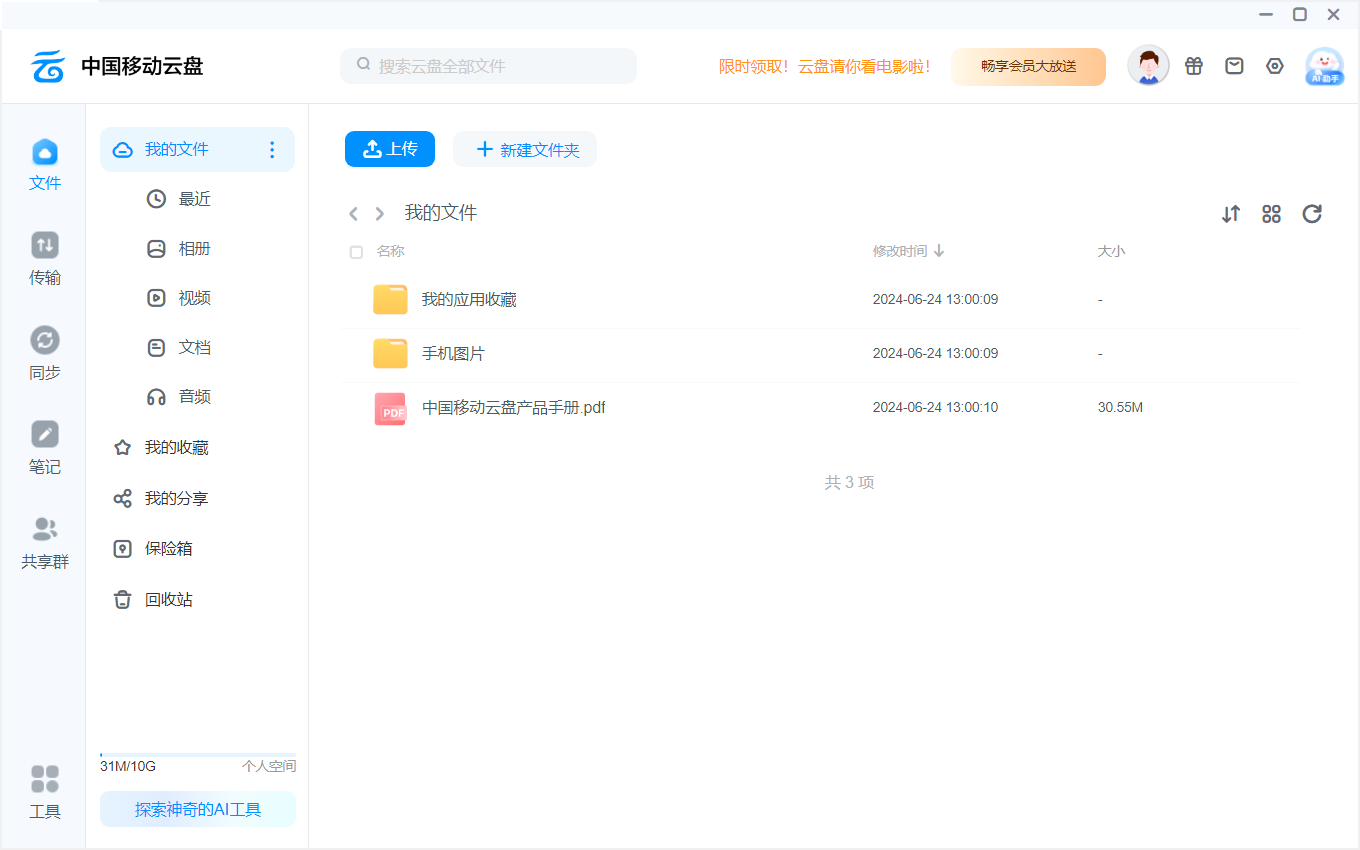The height and width of the screenshot is (850, 1360).
Task: Click 新建文件夹 new folder button
Action: pos(525,149)
